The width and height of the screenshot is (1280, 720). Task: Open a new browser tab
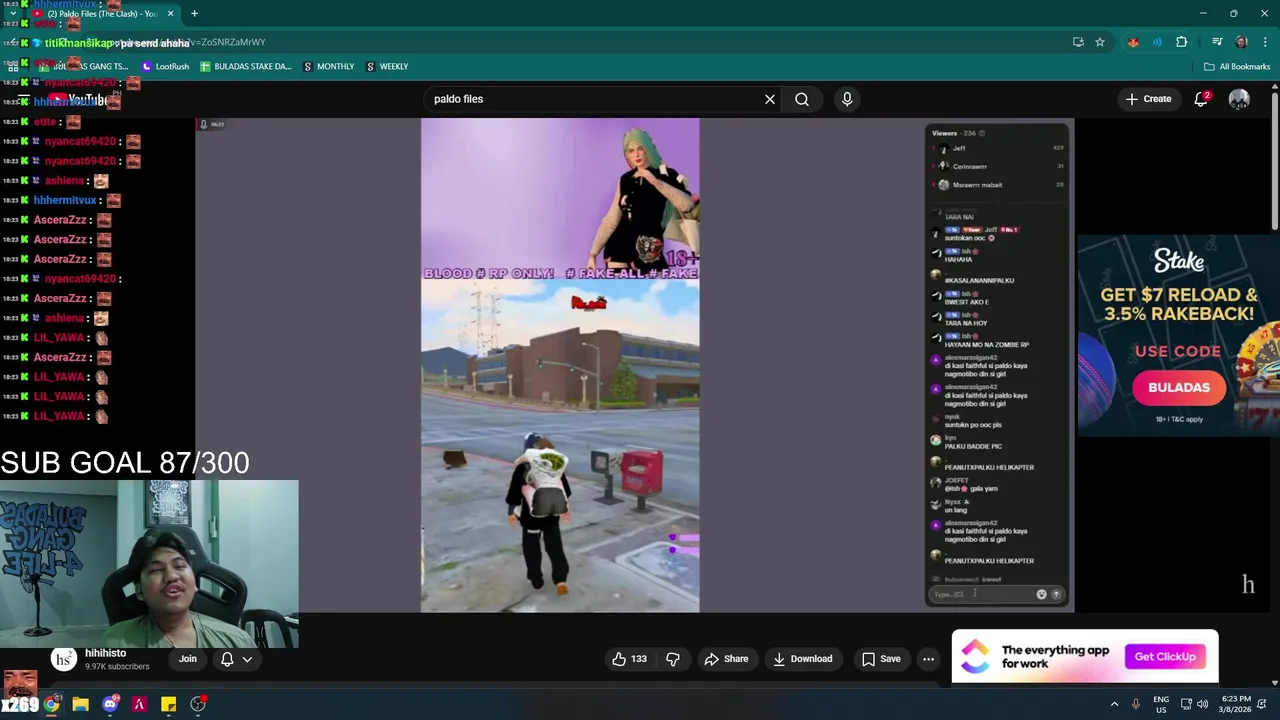click(194, 13)
